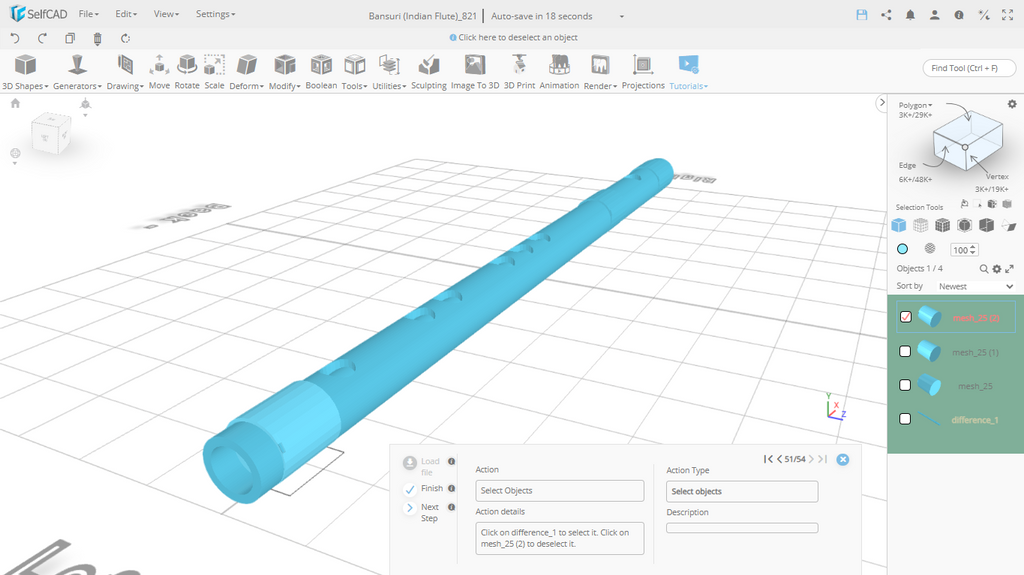Image resolution: width=1024 pixels, height=575 pixels.
Task: Uncheck the mesh_25 (2) checkbox
Action: (906, 317)
